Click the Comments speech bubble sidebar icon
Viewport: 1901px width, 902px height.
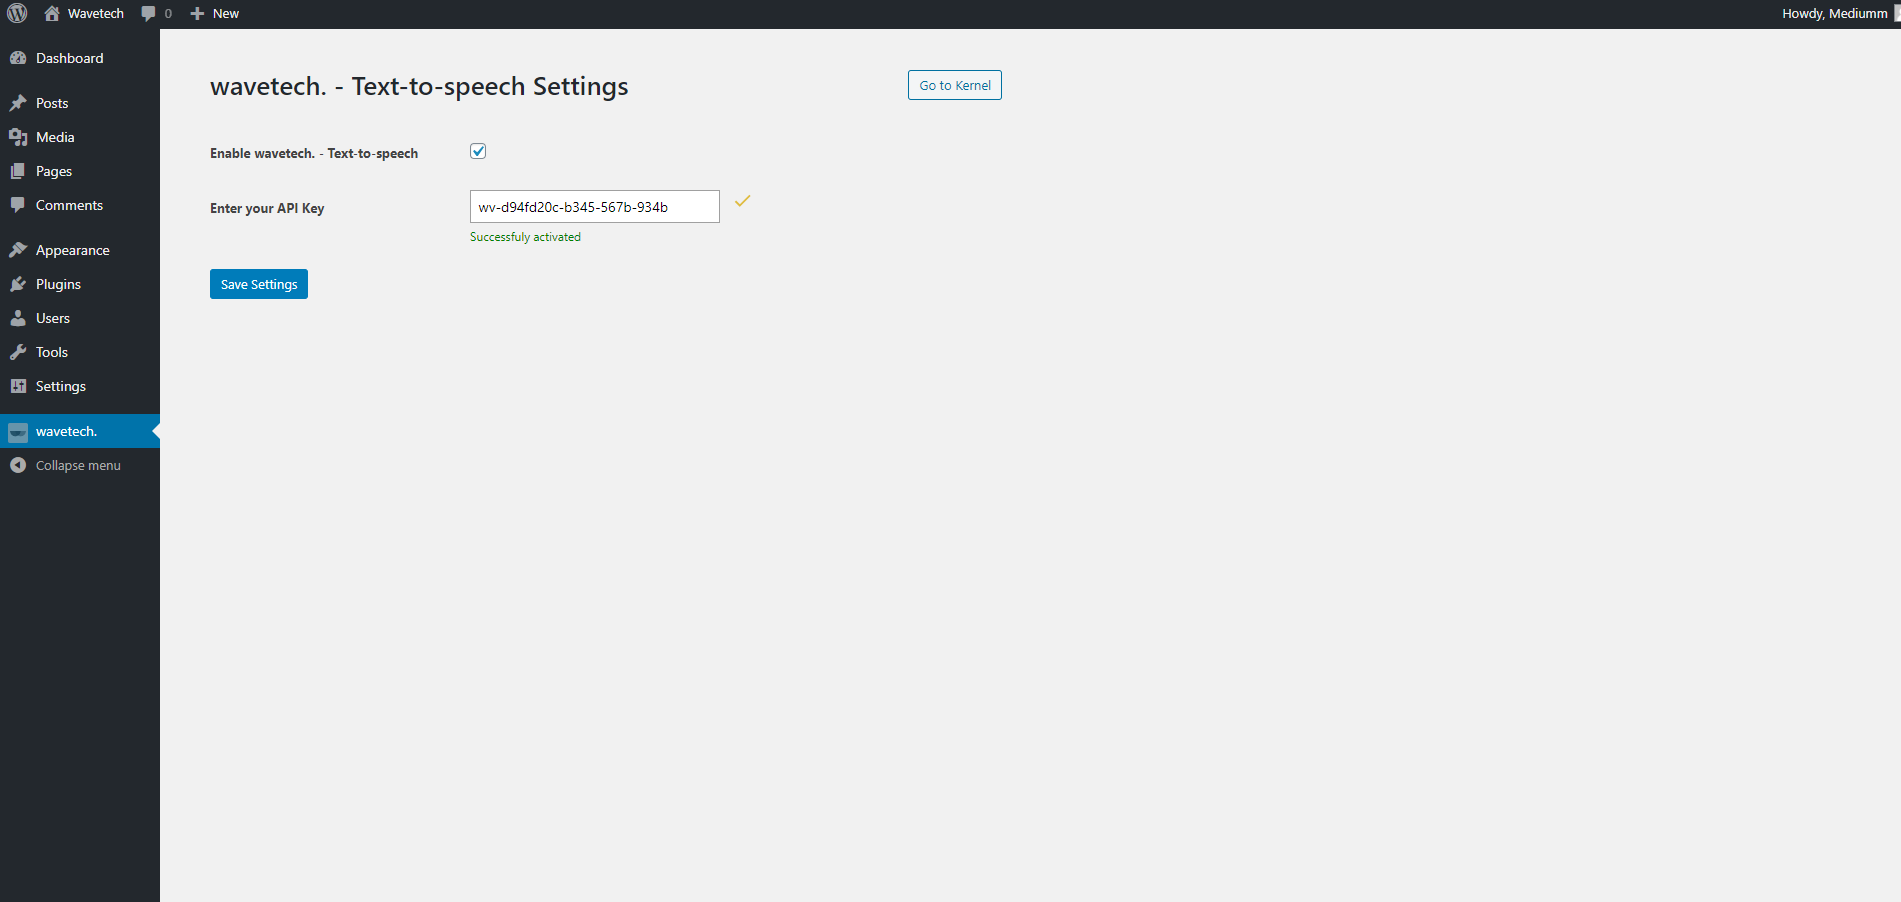[x=18, y=205]
